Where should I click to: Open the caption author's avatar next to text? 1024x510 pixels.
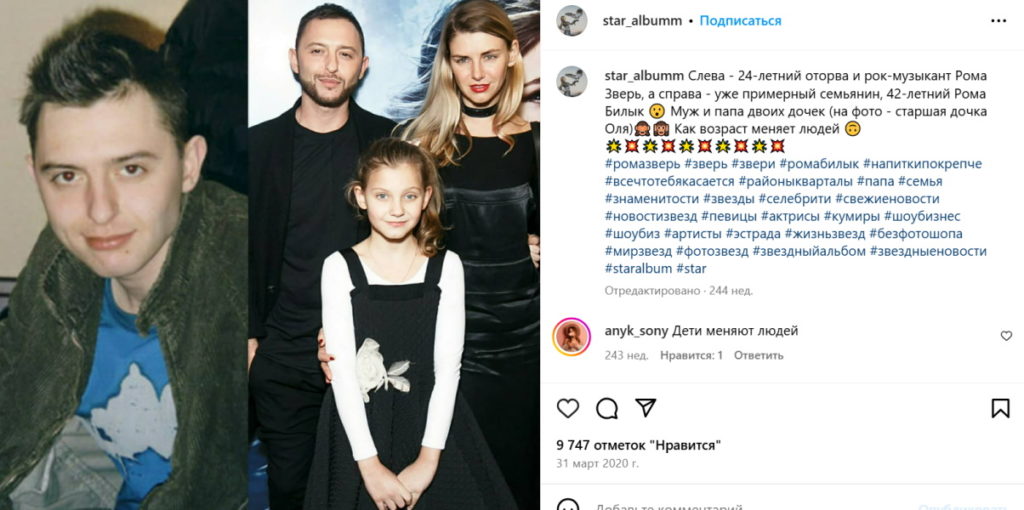[x=571, y=81]
